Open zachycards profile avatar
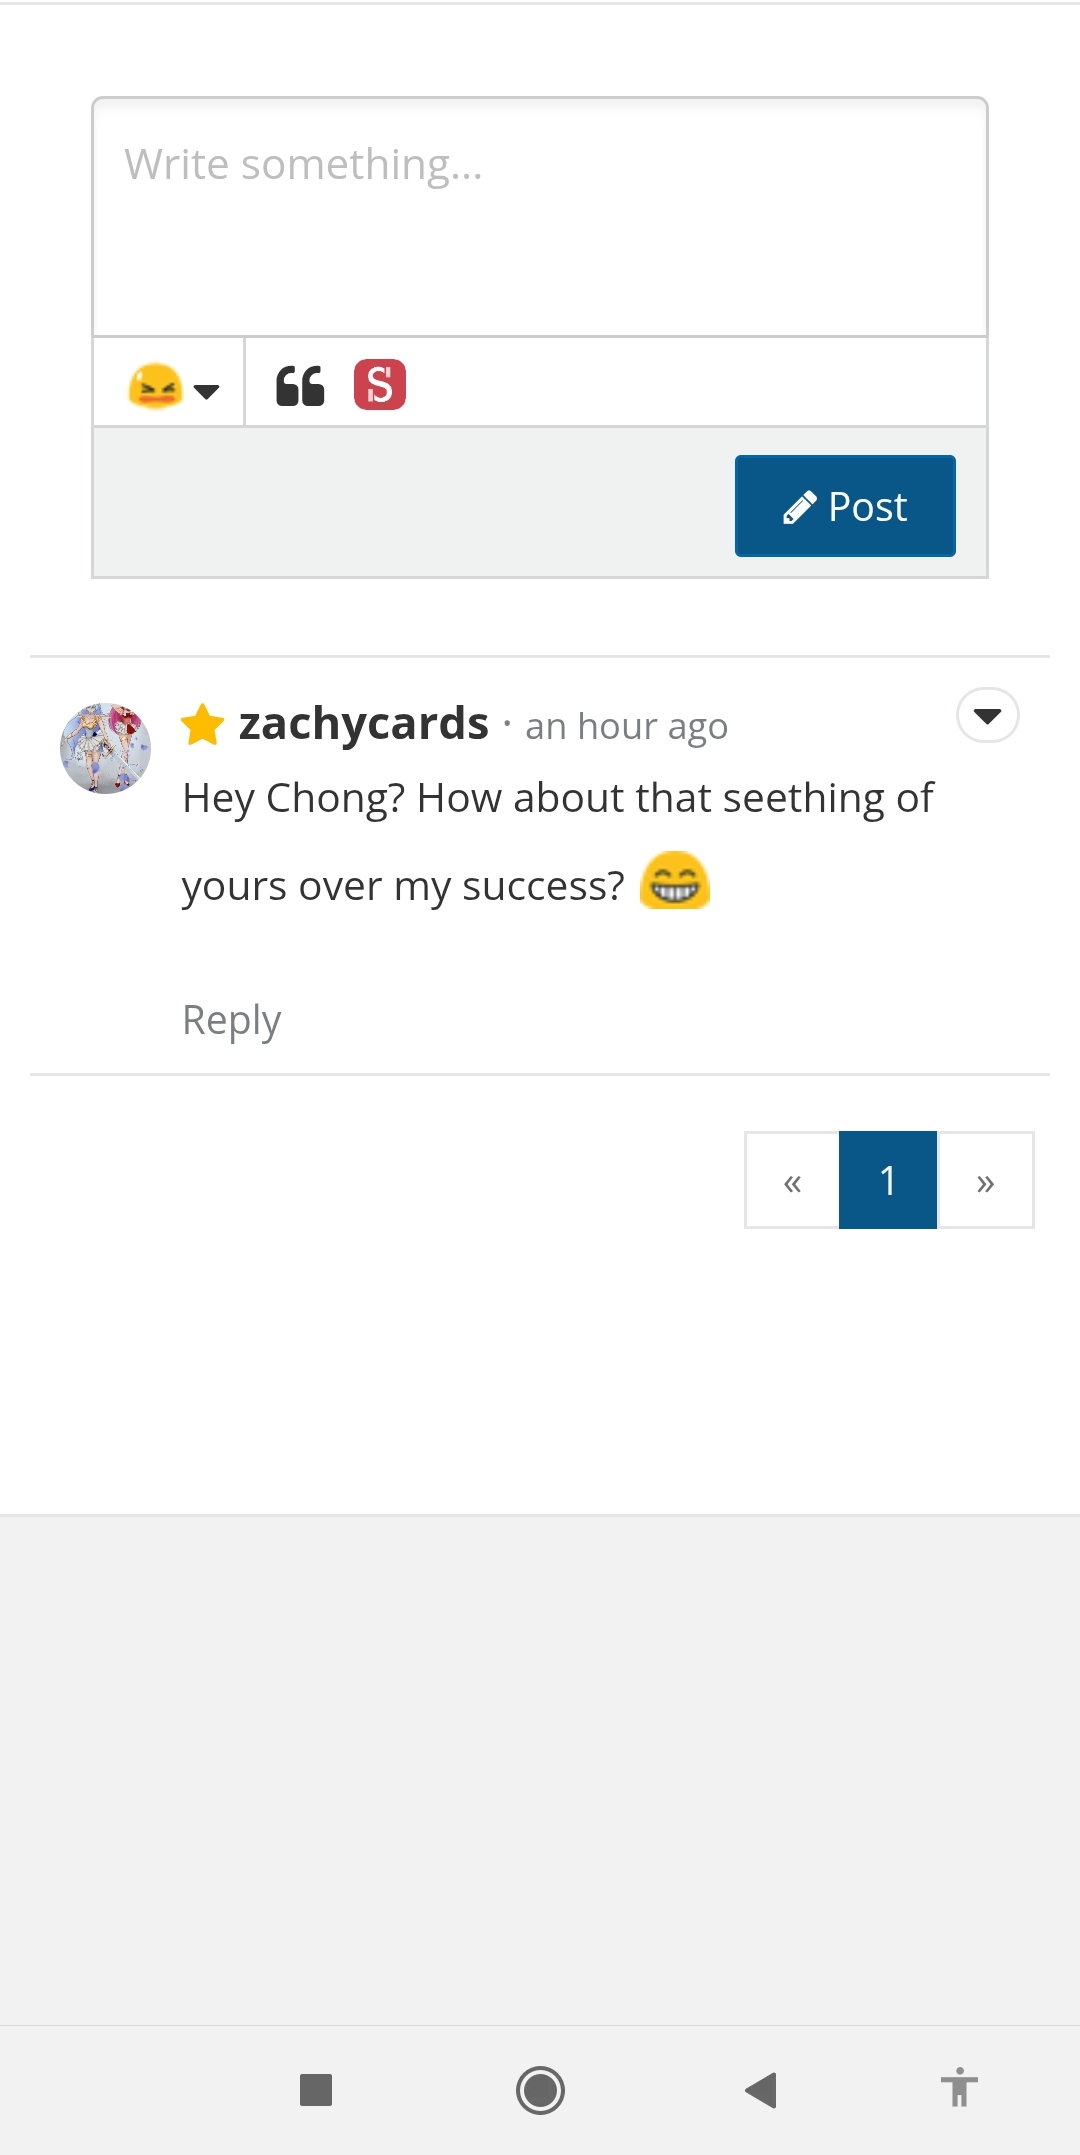 [106, 748]
